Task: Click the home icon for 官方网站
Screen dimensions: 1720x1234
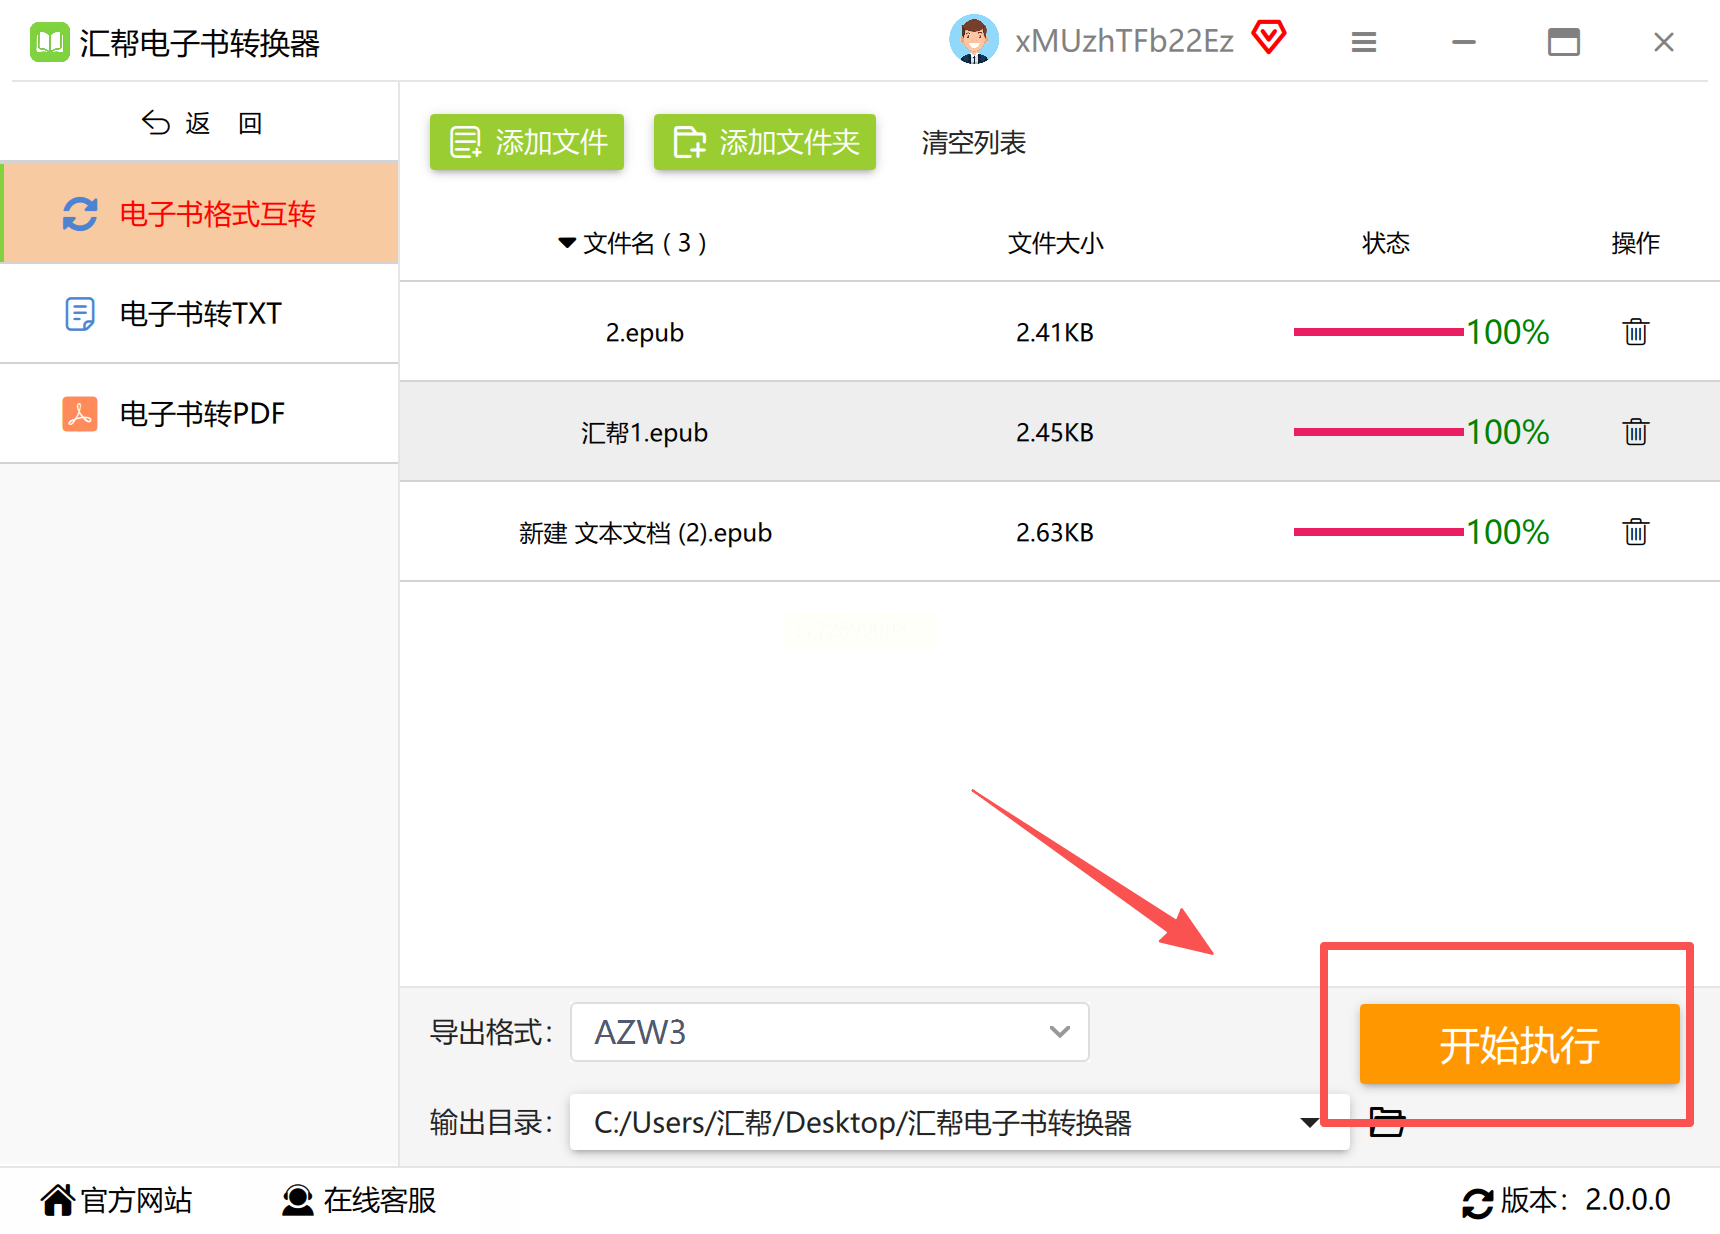Action: tap(58, 1200)
